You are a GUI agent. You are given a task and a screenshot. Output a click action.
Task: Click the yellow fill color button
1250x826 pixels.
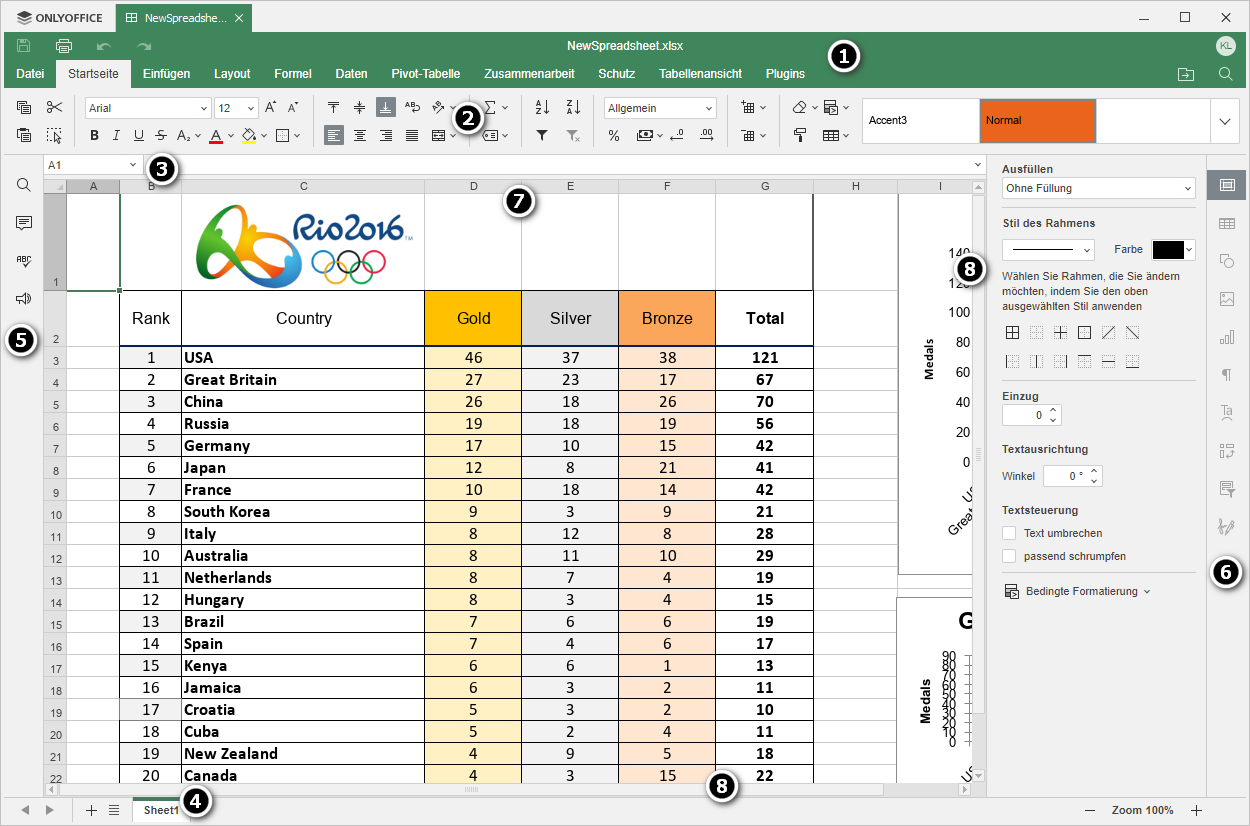point(250,135)
